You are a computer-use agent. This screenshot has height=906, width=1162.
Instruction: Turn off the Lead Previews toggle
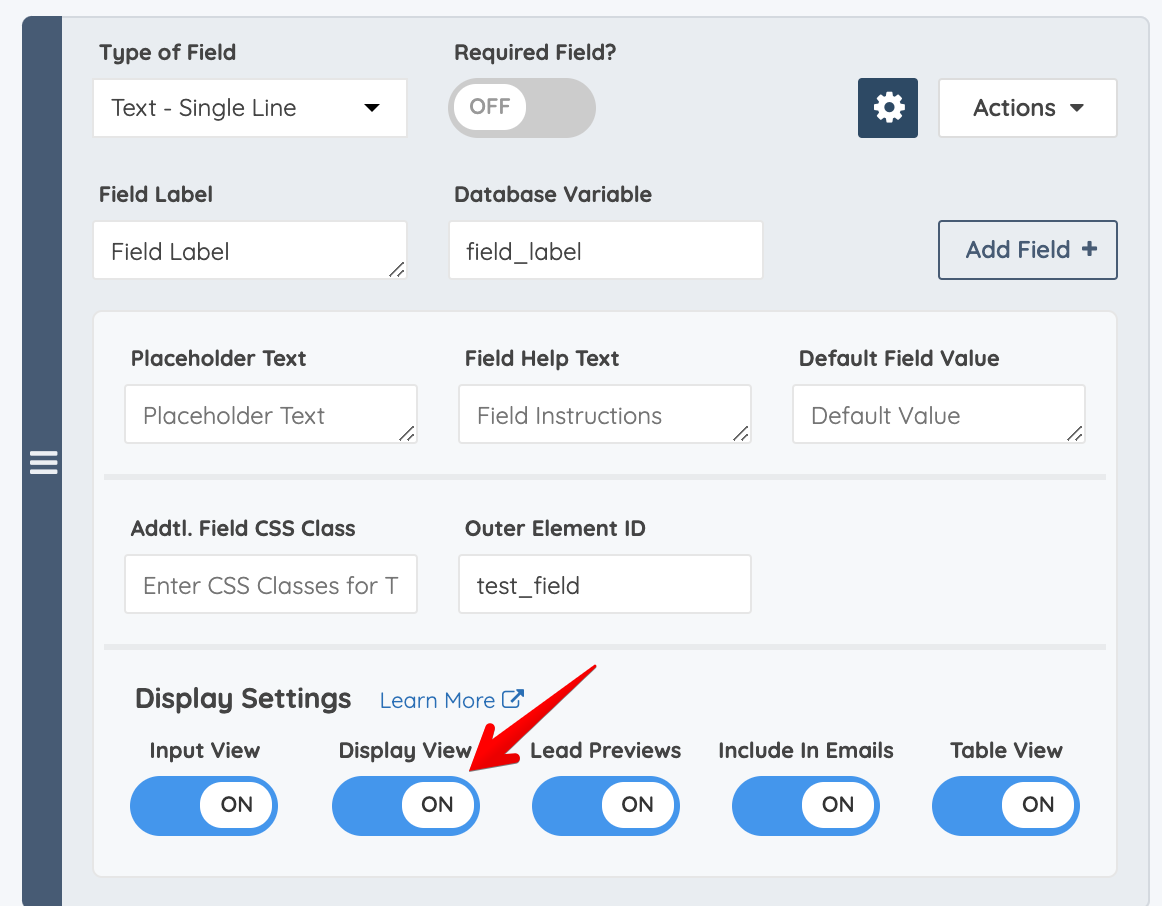click(x=605, y=805)
